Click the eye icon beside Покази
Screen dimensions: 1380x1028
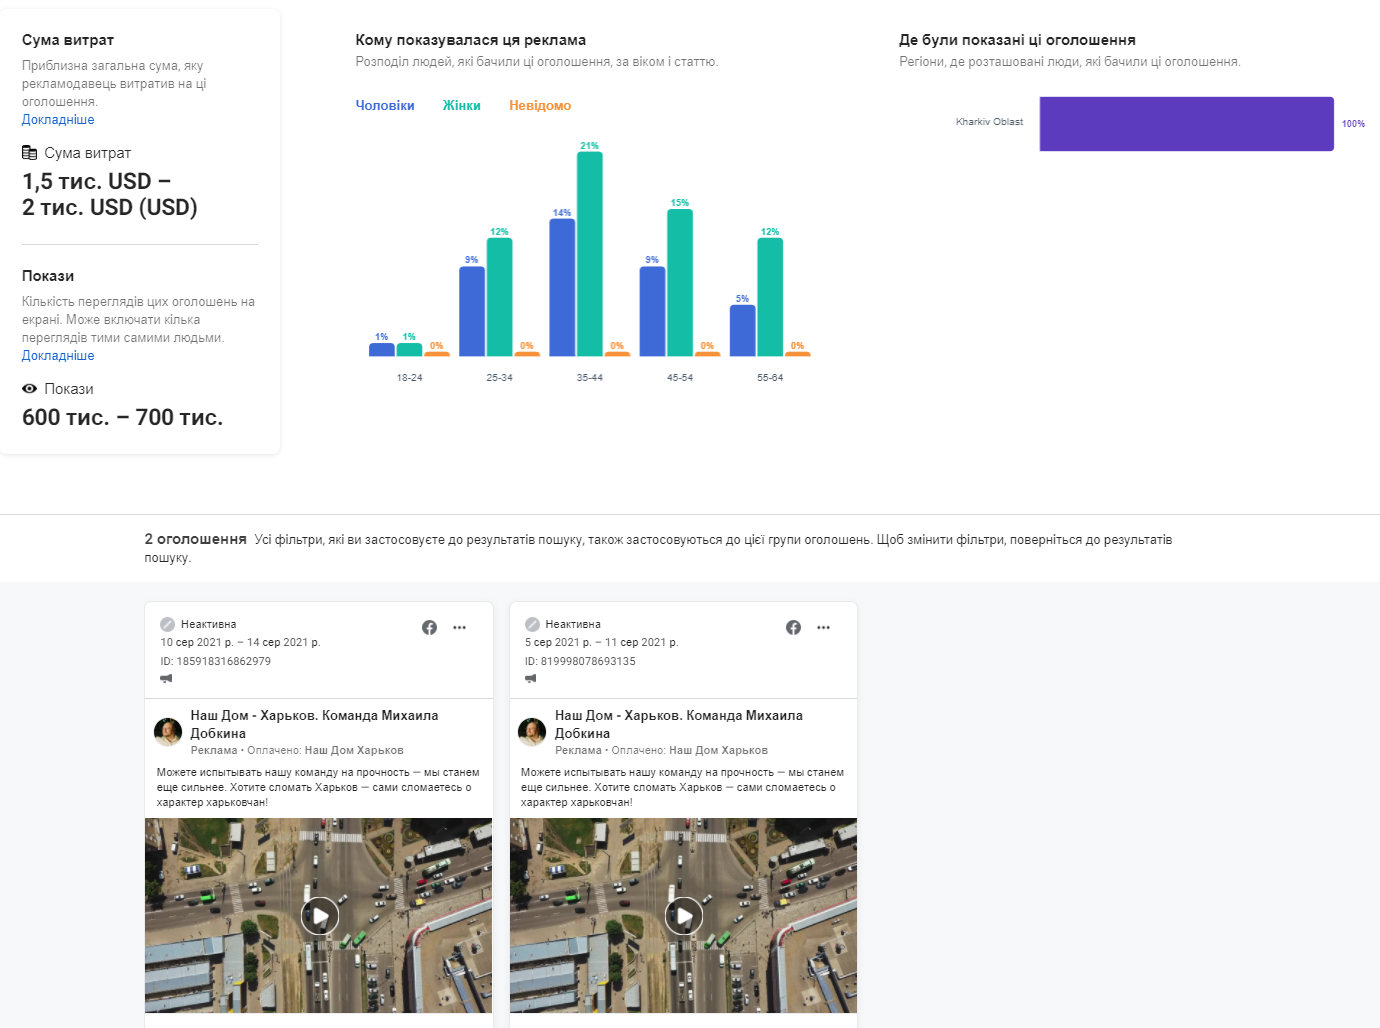[x=30, y=389]
